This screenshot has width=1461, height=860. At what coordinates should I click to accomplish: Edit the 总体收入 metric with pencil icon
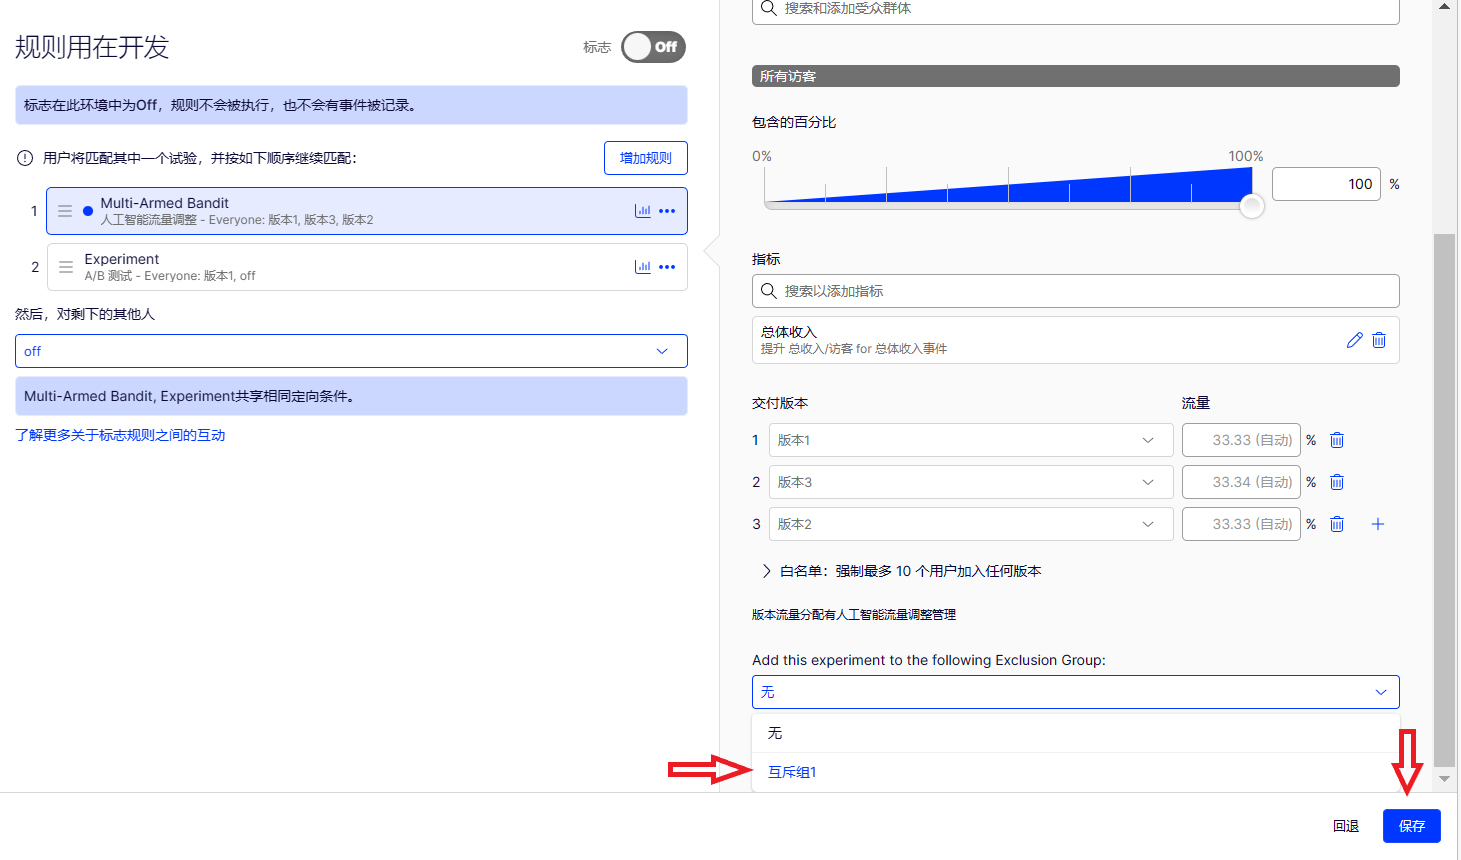tap(1354, 340)
